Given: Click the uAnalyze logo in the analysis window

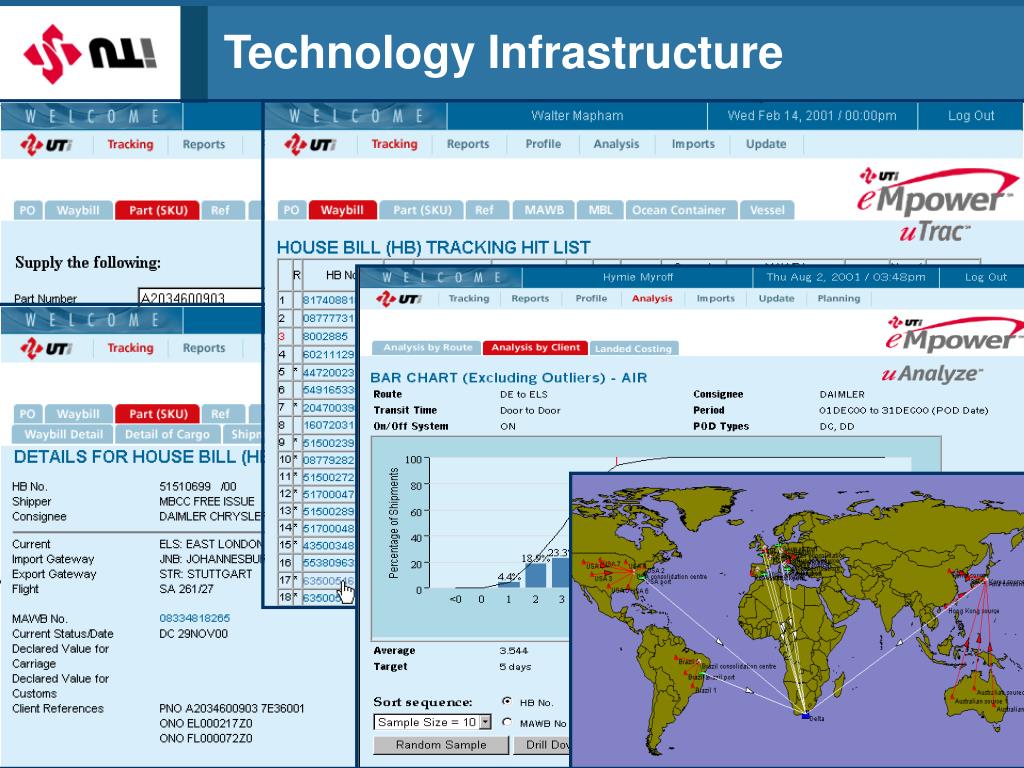Looking at the screenshot, I should point(931,374).
